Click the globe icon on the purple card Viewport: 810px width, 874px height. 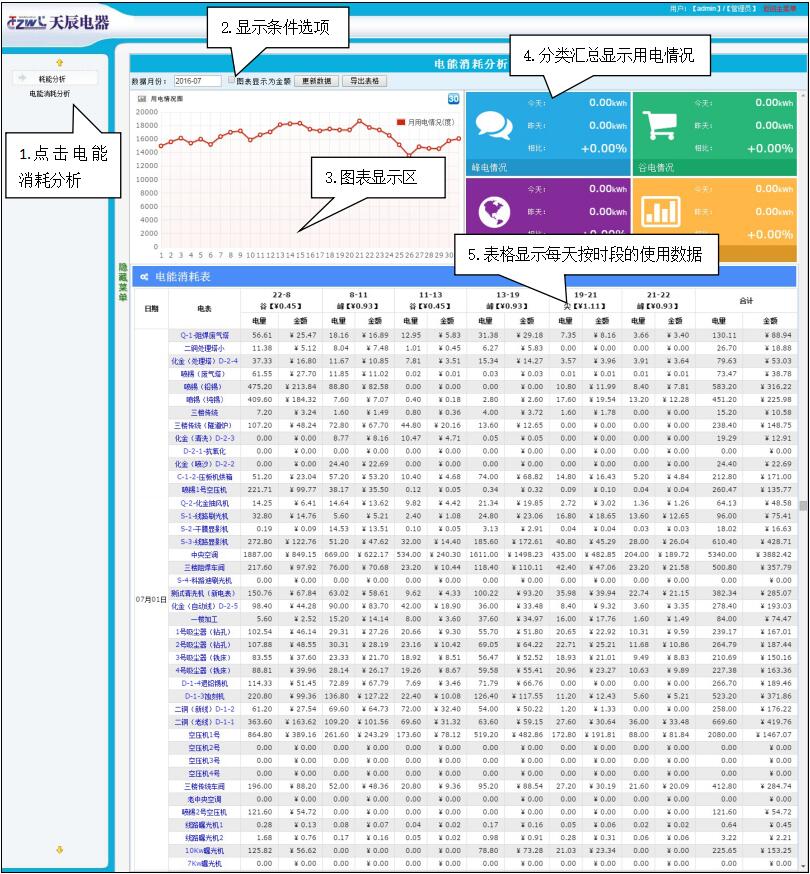494,212
